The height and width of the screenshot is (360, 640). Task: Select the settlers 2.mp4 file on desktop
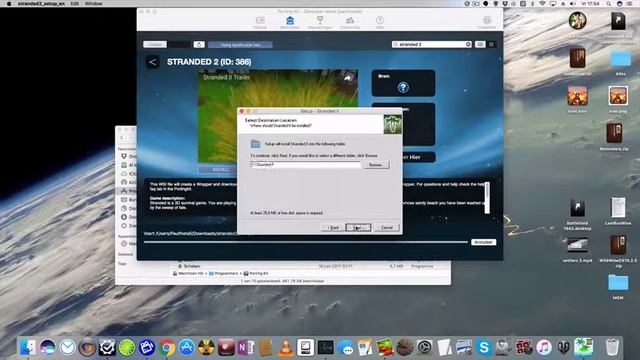[x=577, y=250]
